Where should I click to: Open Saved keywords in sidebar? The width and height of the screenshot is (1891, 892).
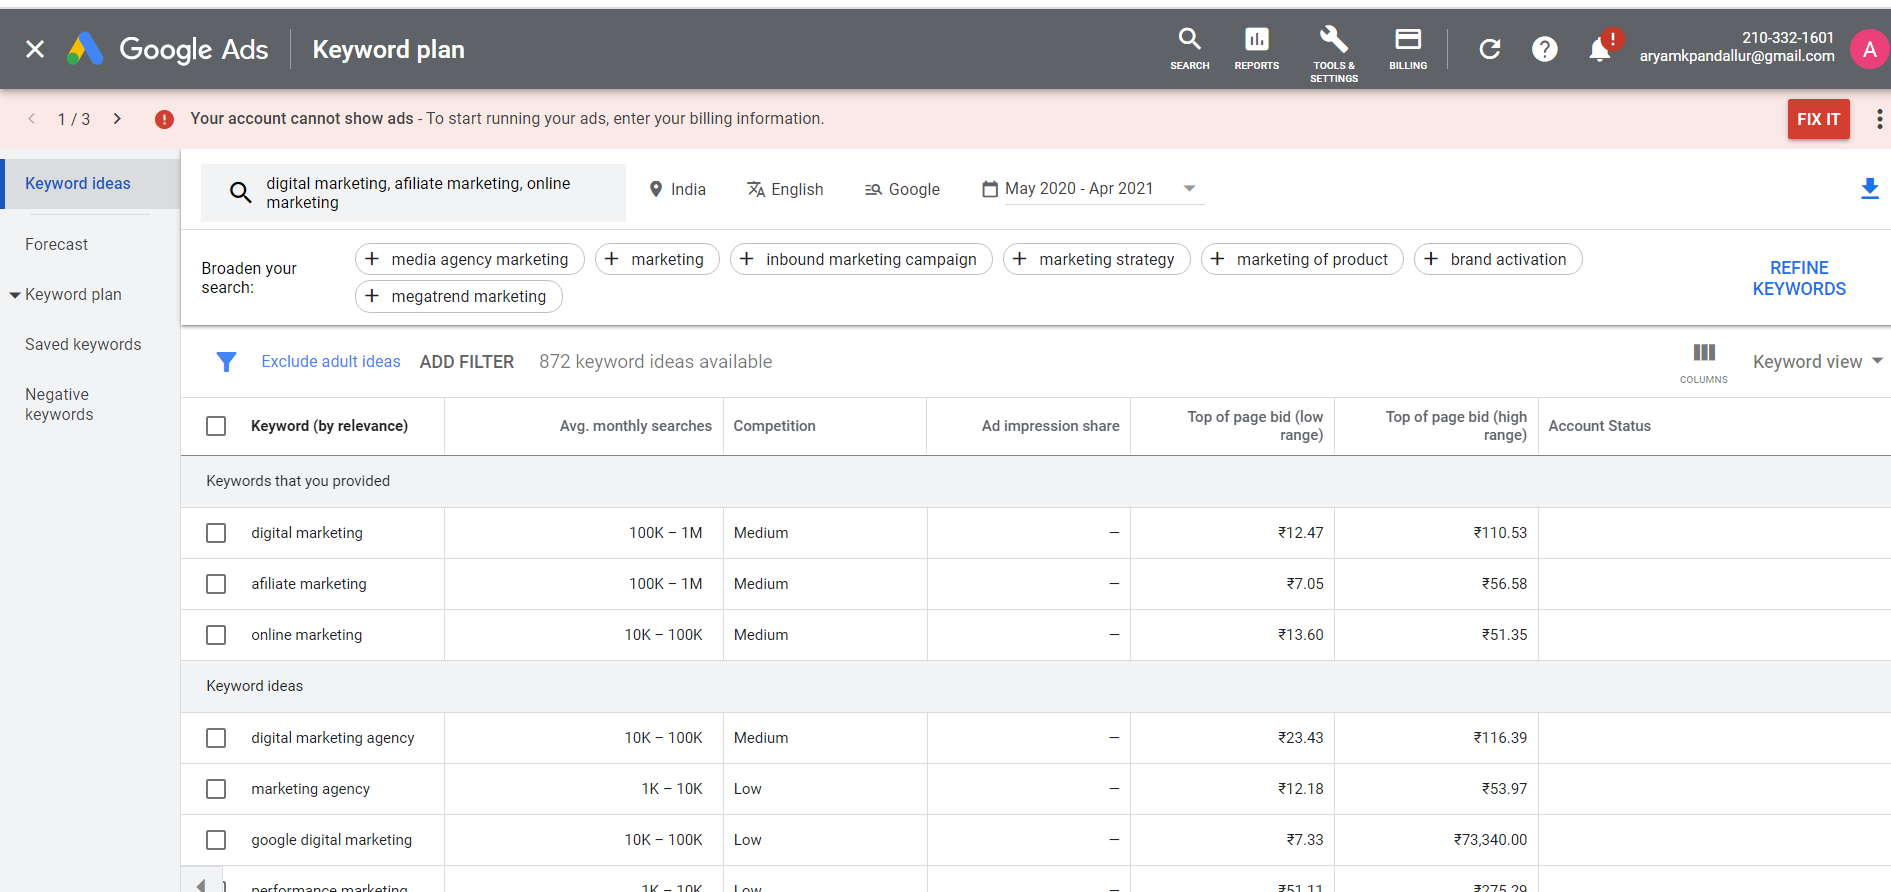[83, 345]
